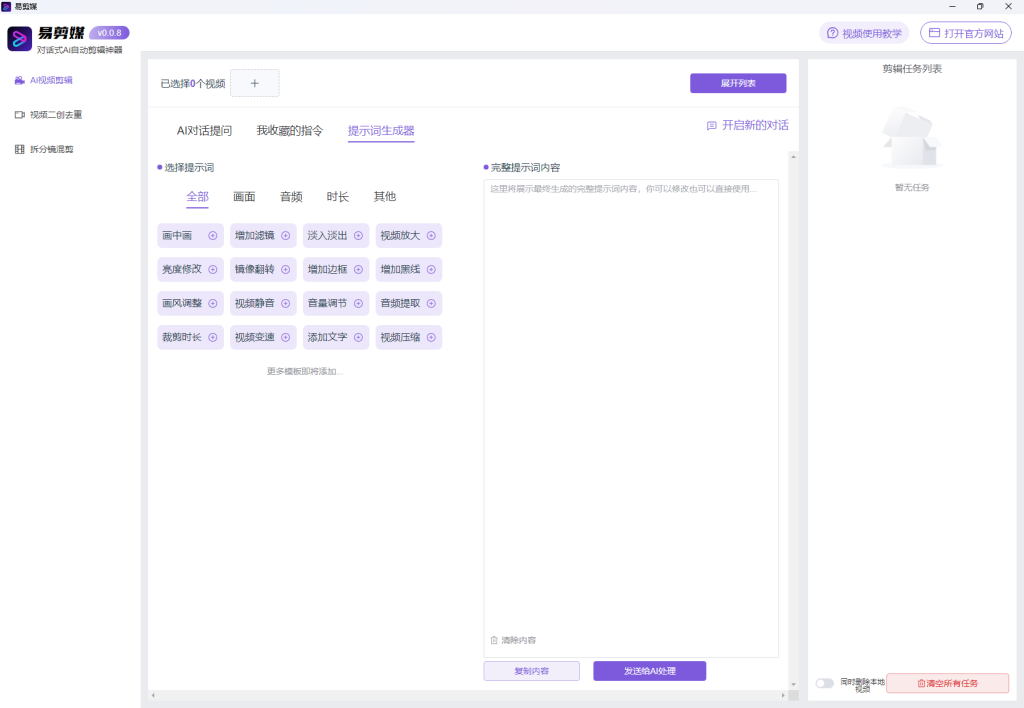Click the 更多模板即将添加 text
This screenshot has height=708, width=1024.
304,372
